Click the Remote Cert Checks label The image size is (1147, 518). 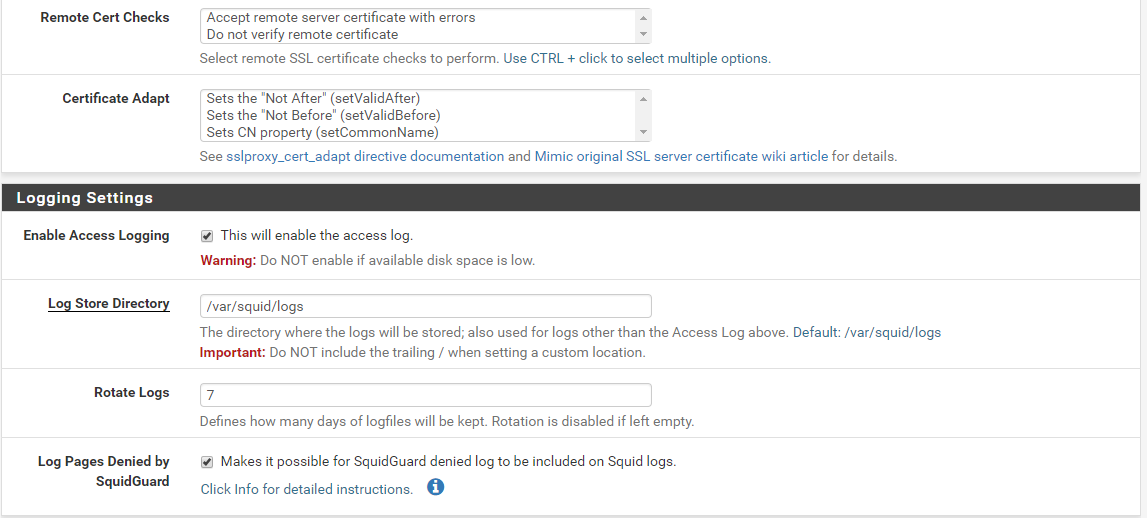tap(104, 17)
